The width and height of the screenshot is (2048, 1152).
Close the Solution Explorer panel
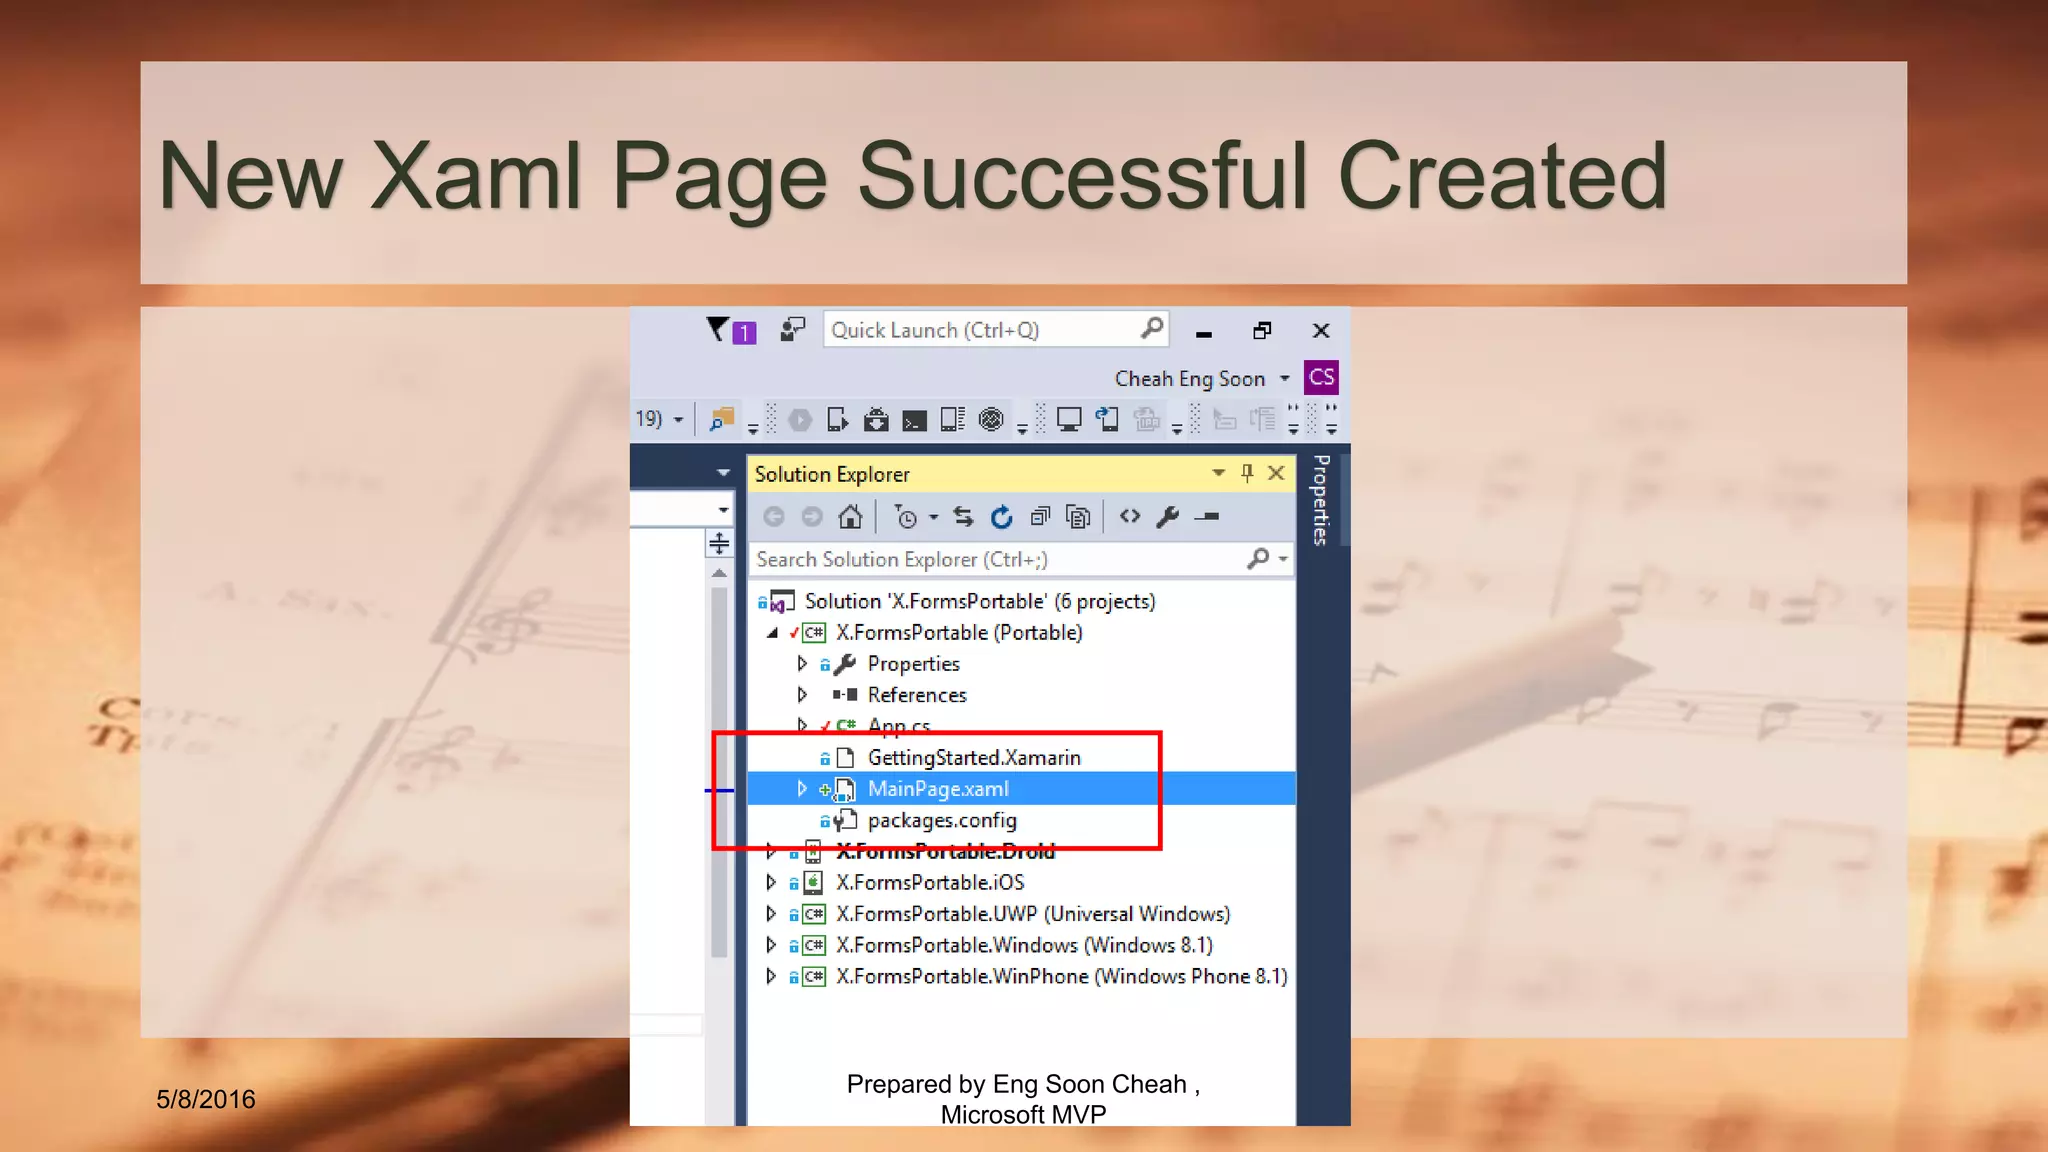click(x=1277, y=473)
